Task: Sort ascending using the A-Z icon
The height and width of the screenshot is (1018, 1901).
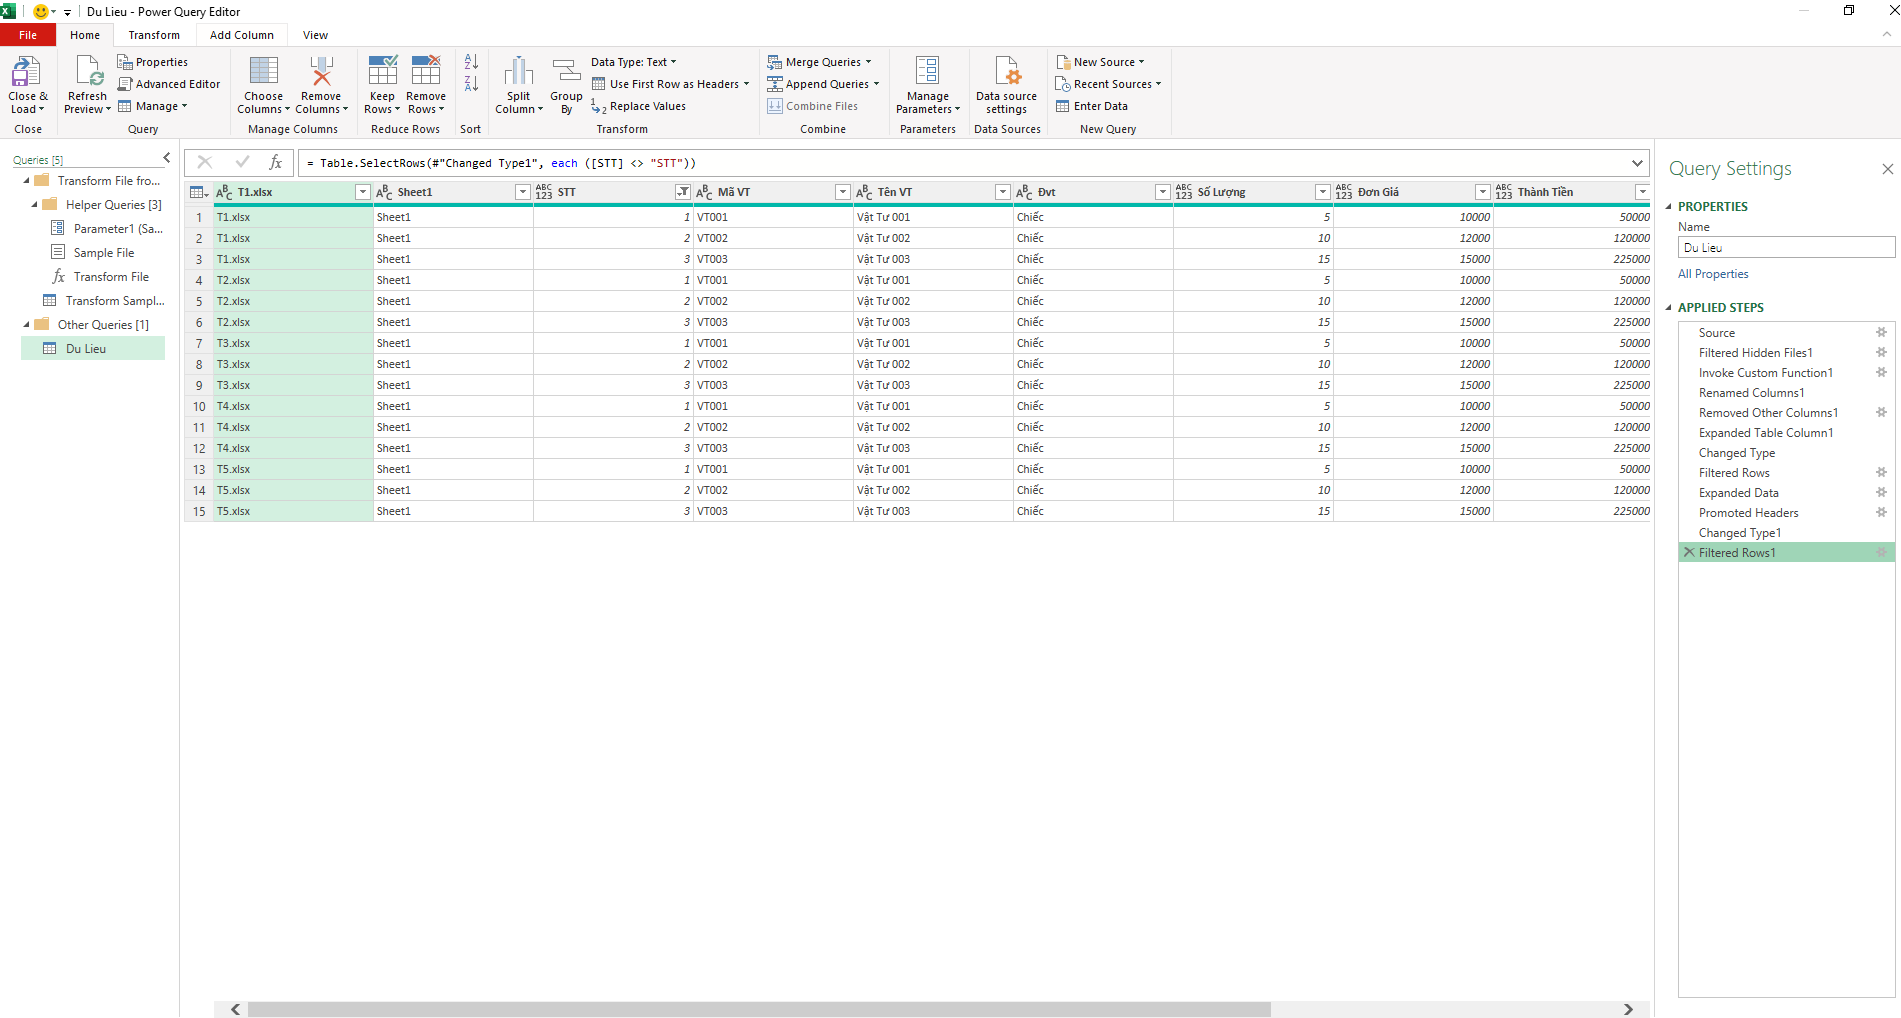Action: [x=471, y=62]
